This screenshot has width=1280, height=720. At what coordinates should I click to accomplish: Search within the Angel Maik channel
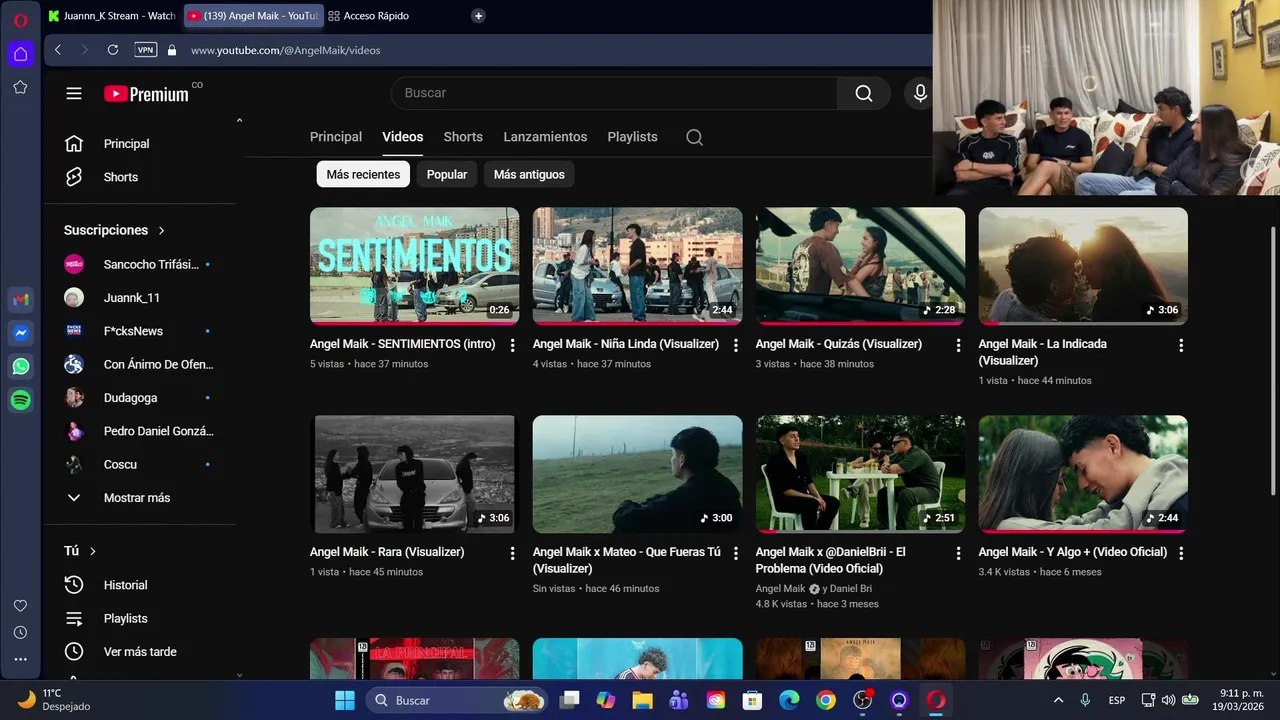click(x=694, y=137)
